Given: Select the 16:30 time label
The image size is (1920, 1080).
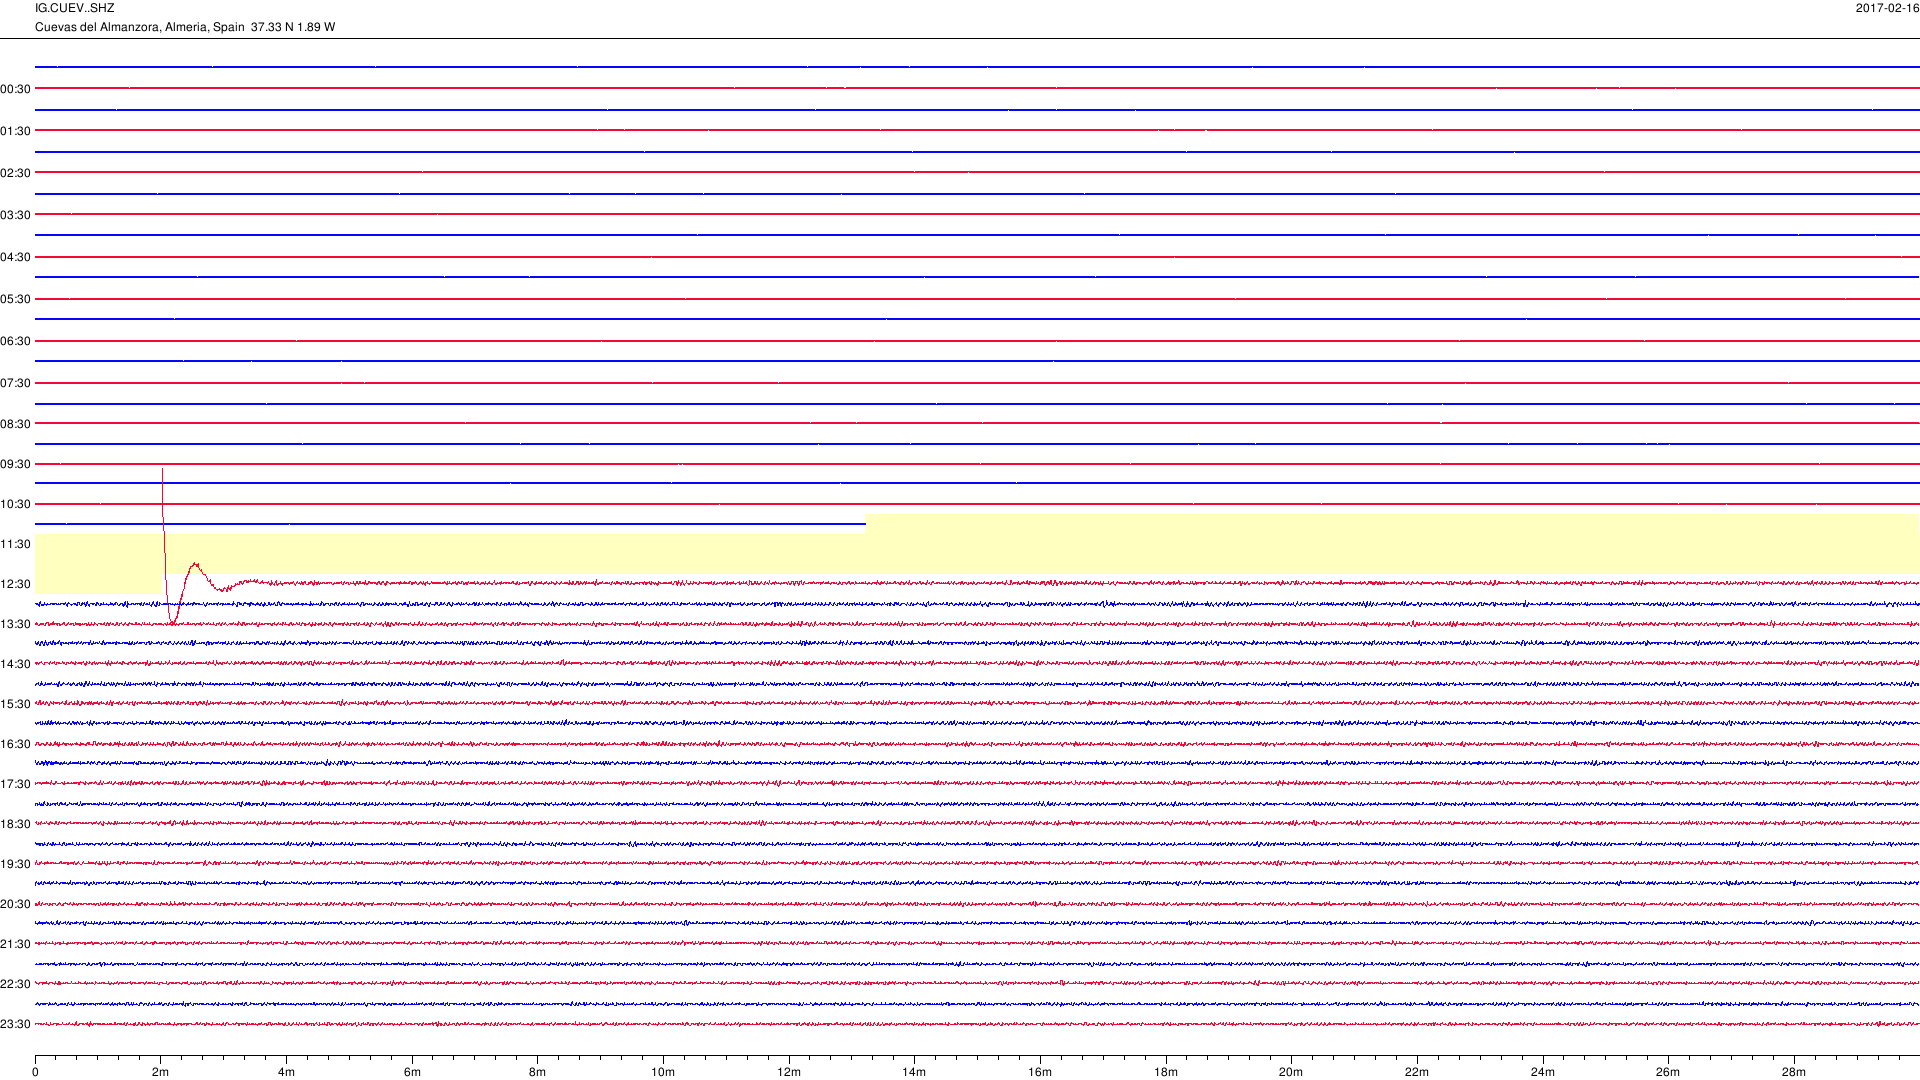Looking at the screenshot, I should pos(16,744).
